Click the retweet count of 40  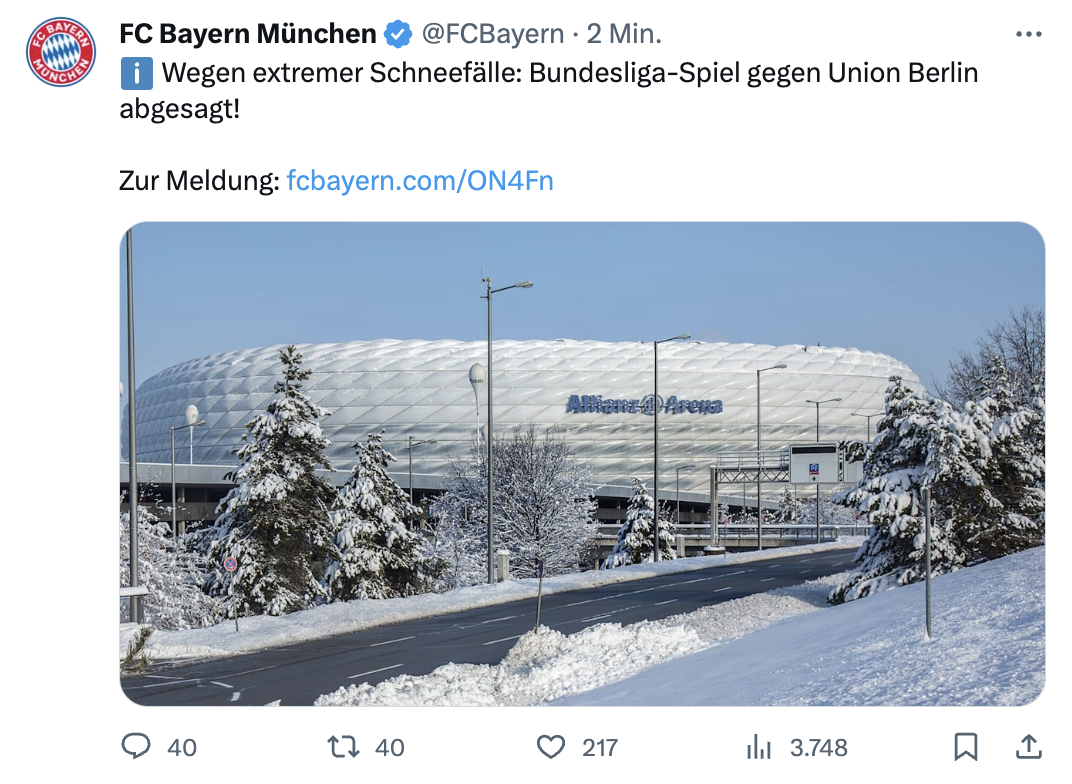(x=390, y=747)
